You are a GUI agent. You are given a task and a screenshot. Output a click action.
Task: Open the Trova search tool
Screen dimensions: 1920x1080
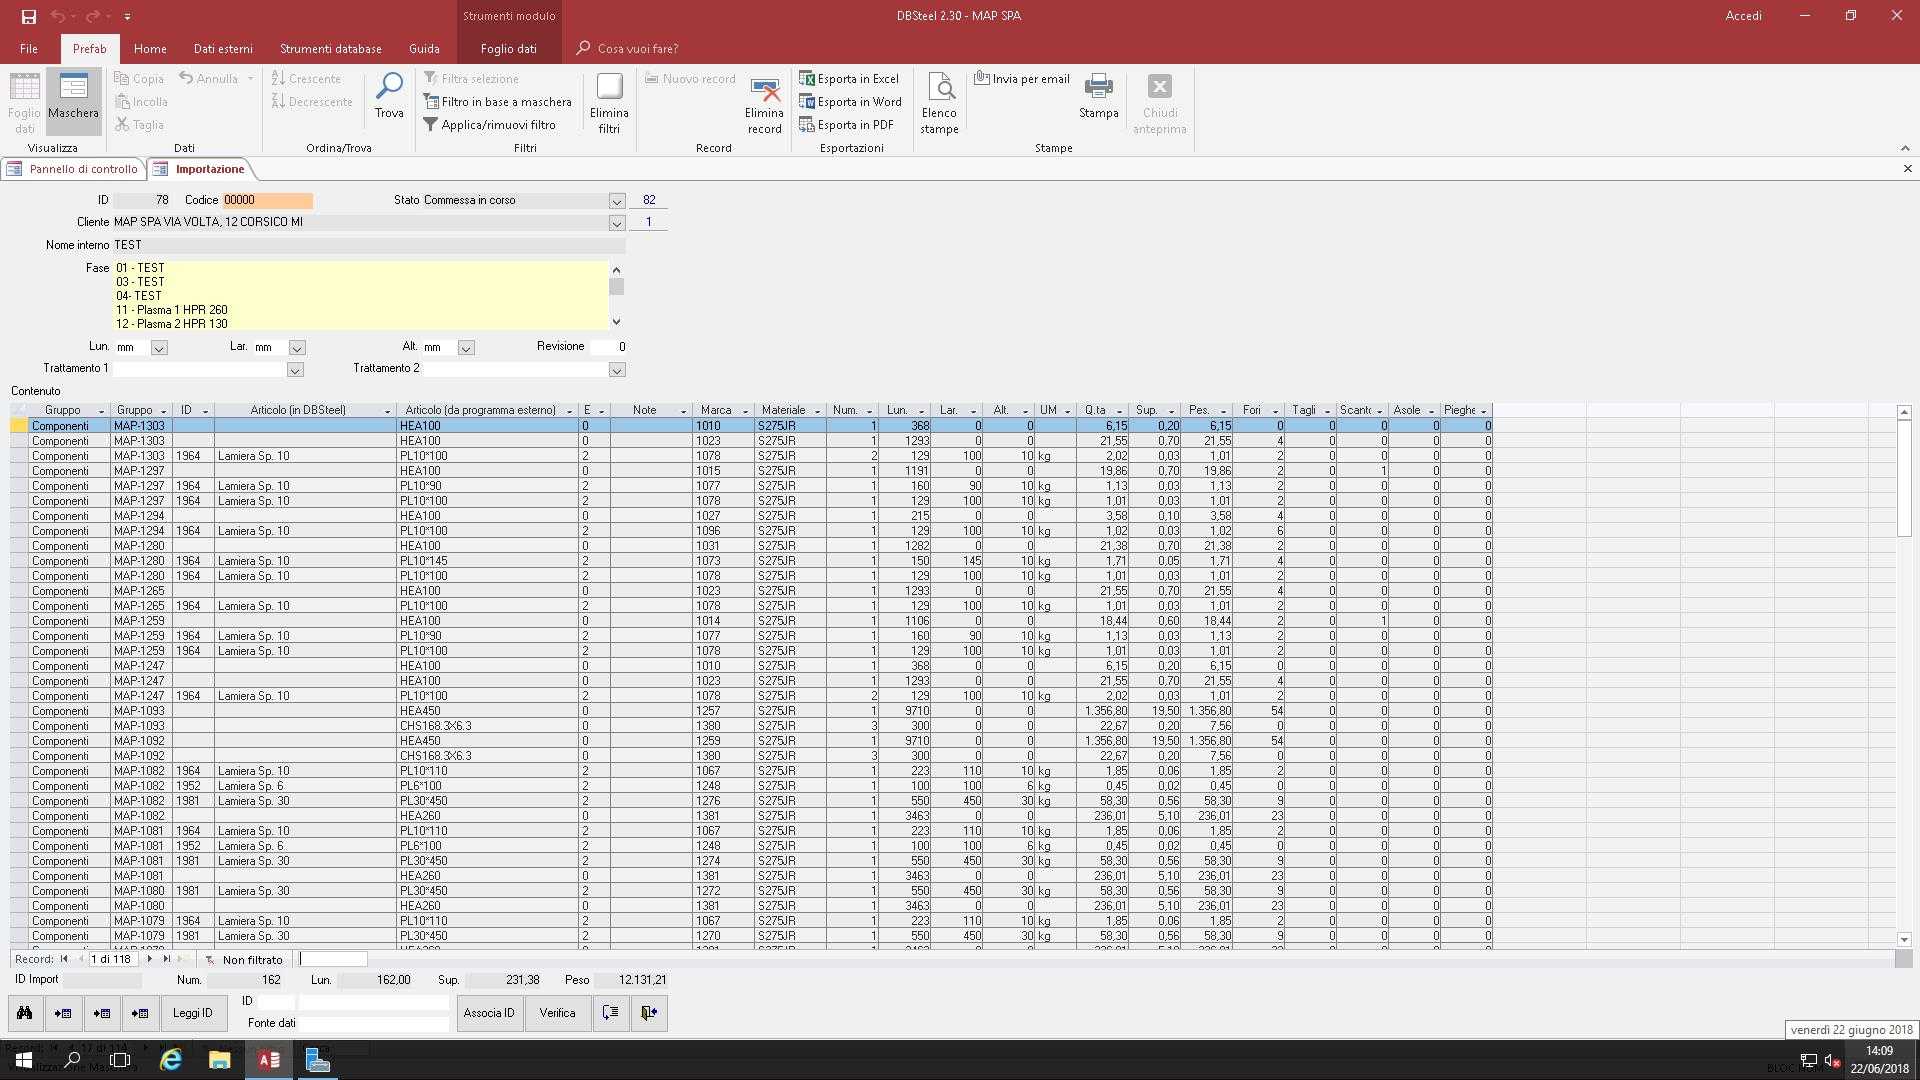point(389,96)
